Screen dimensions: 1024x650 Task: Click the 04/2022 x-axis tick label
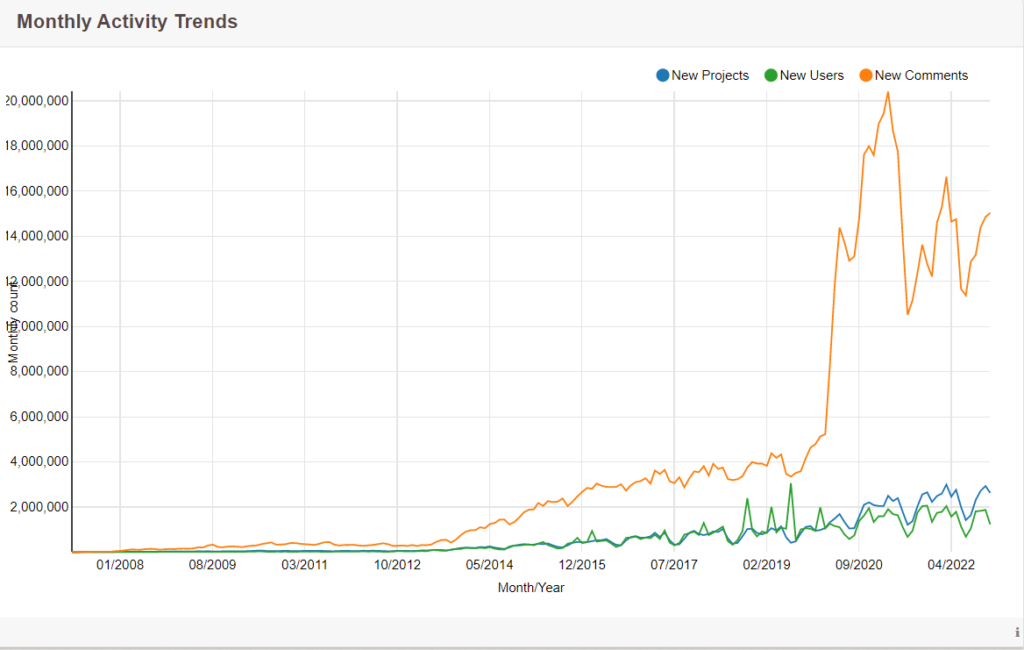click(951, 564)
